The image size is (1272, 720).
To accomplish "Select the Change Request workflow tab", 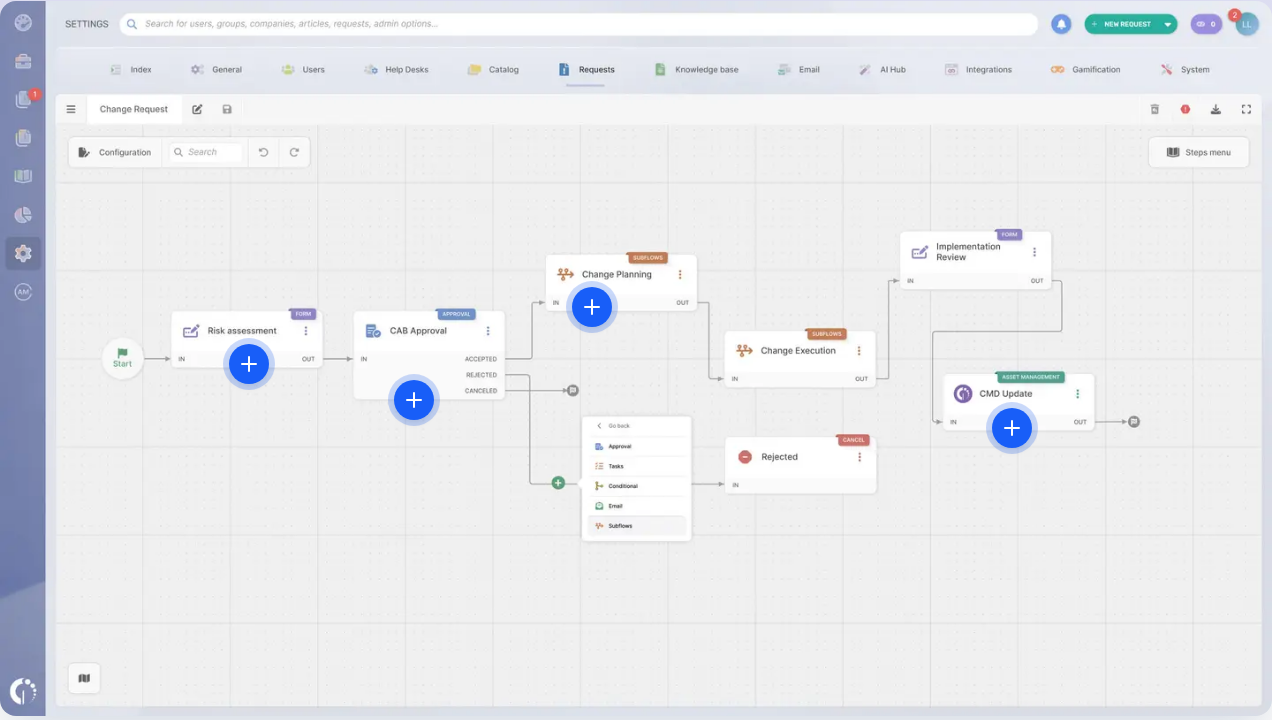I will (x=134, y=109).
